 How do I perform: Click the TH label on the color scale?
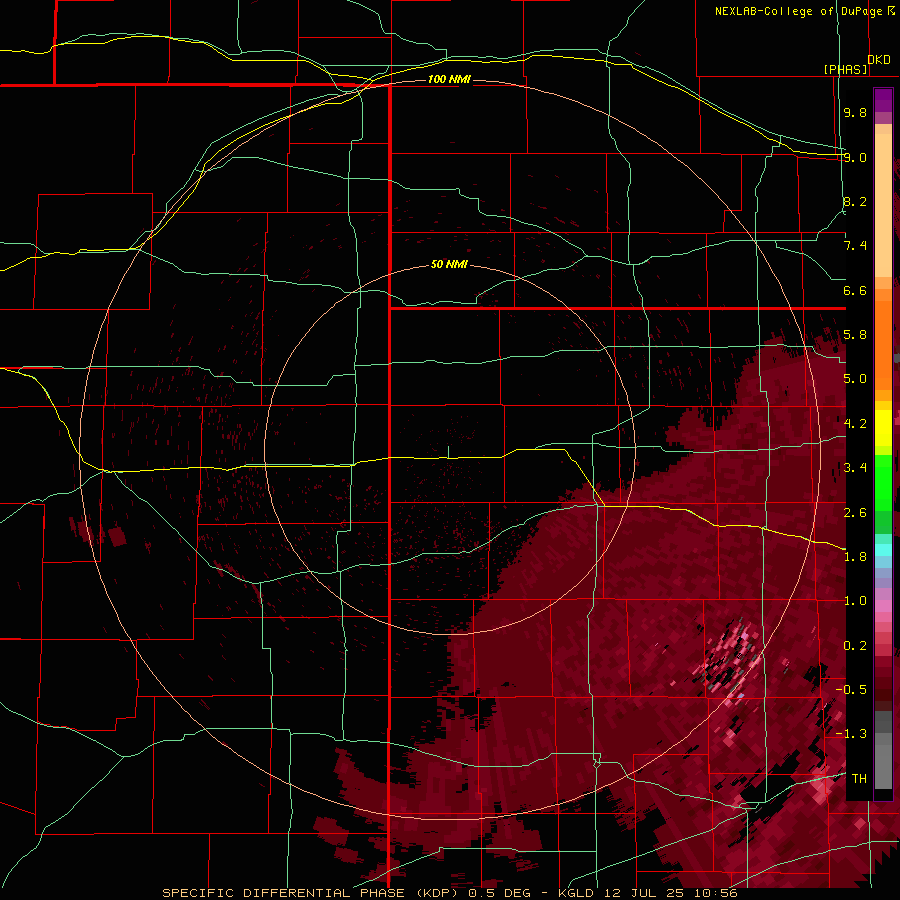coord(859,779)
